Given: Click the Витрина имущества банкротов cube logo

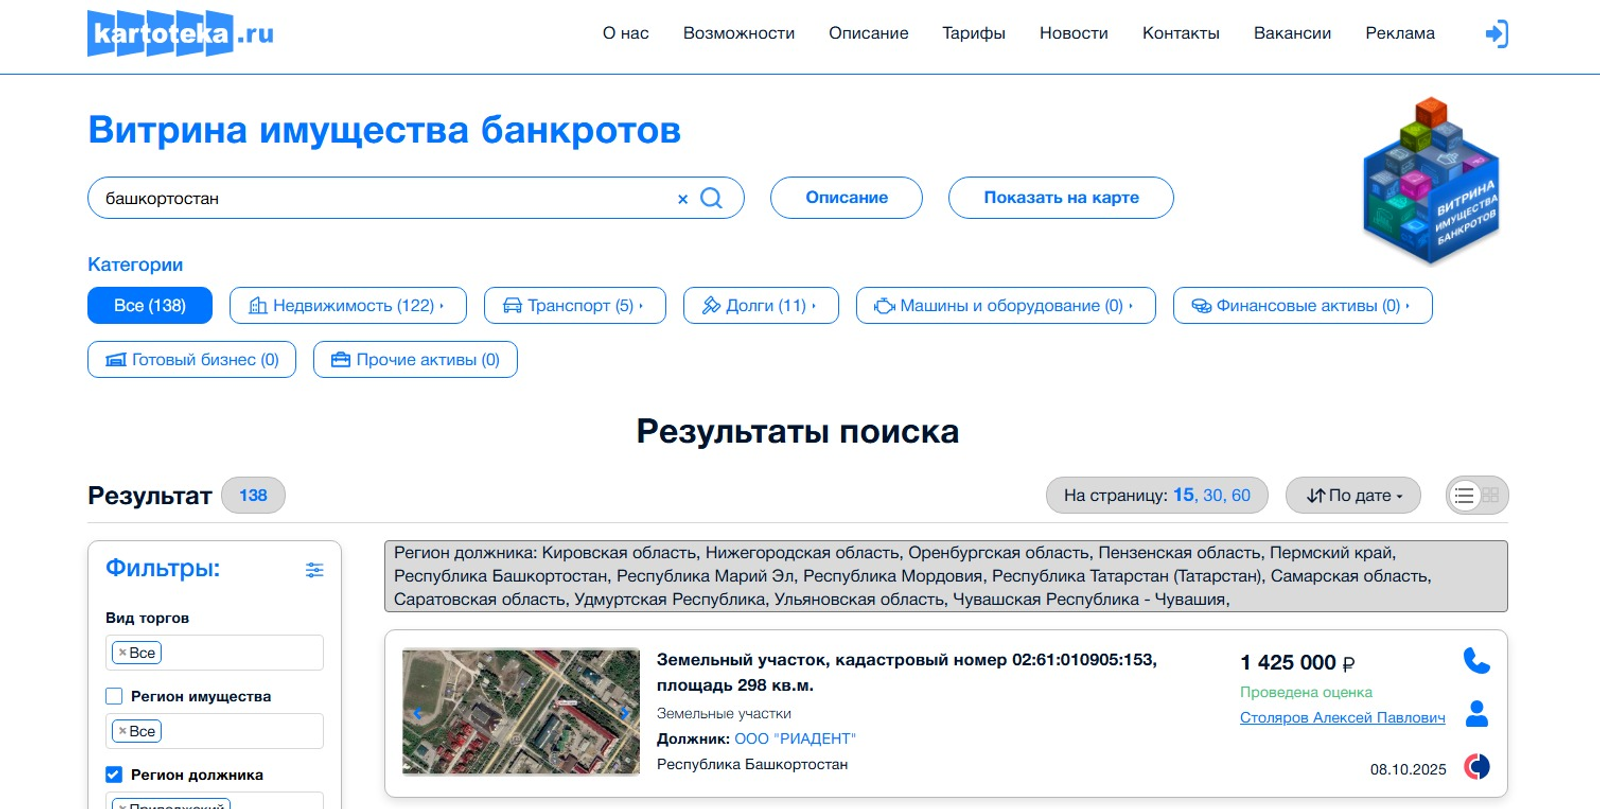Looking at the screenshot, I should pos(1431,181).
